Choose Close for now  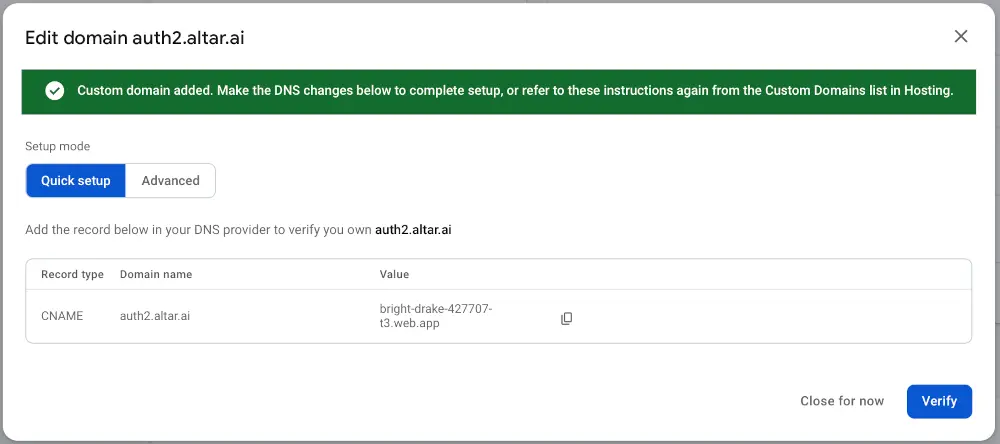(842, 401)
